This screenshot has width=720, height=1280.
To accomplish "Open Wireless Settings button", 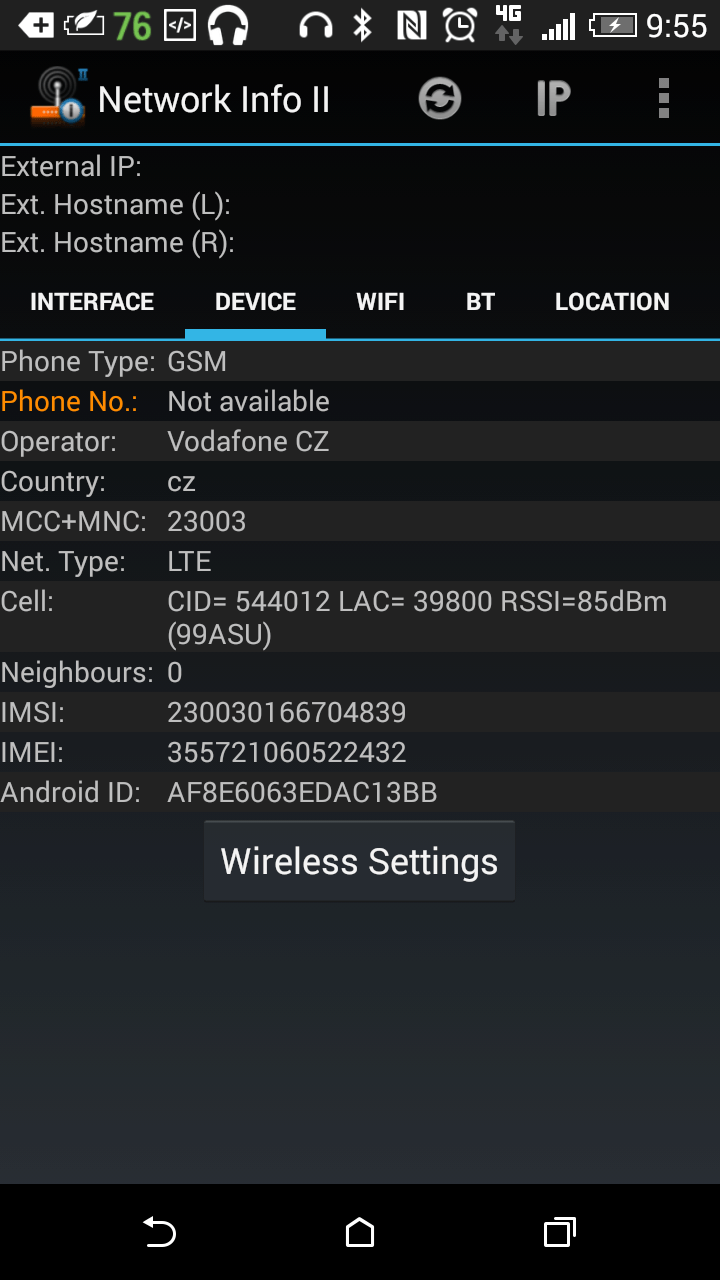I will [x=360, y=861].
